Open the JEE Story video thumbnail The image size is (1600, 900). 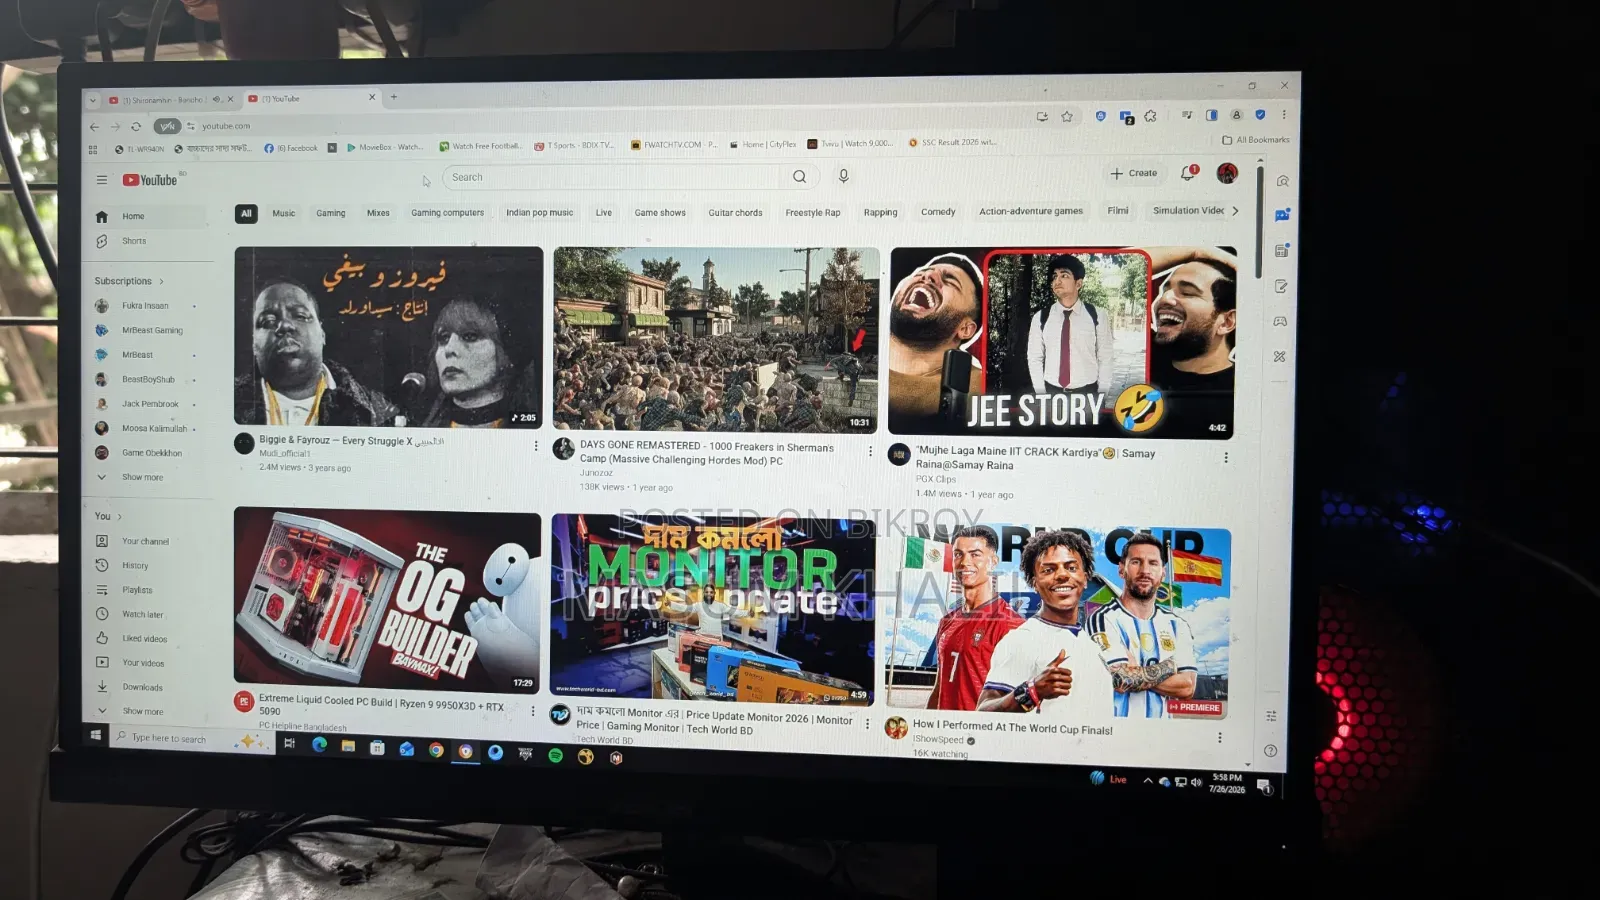pos(1062,342)
